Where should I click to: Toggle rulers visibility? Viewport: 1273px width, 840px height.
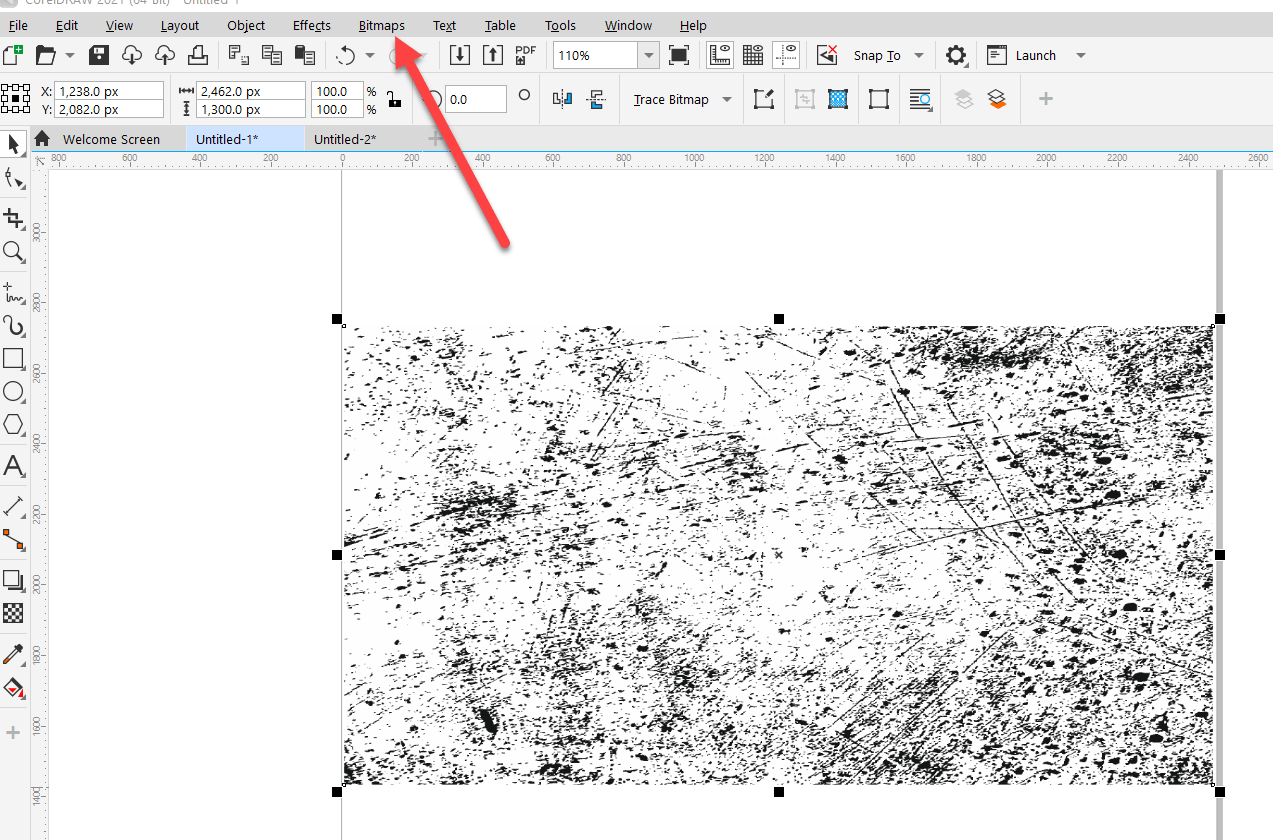[x=720, y=55]
